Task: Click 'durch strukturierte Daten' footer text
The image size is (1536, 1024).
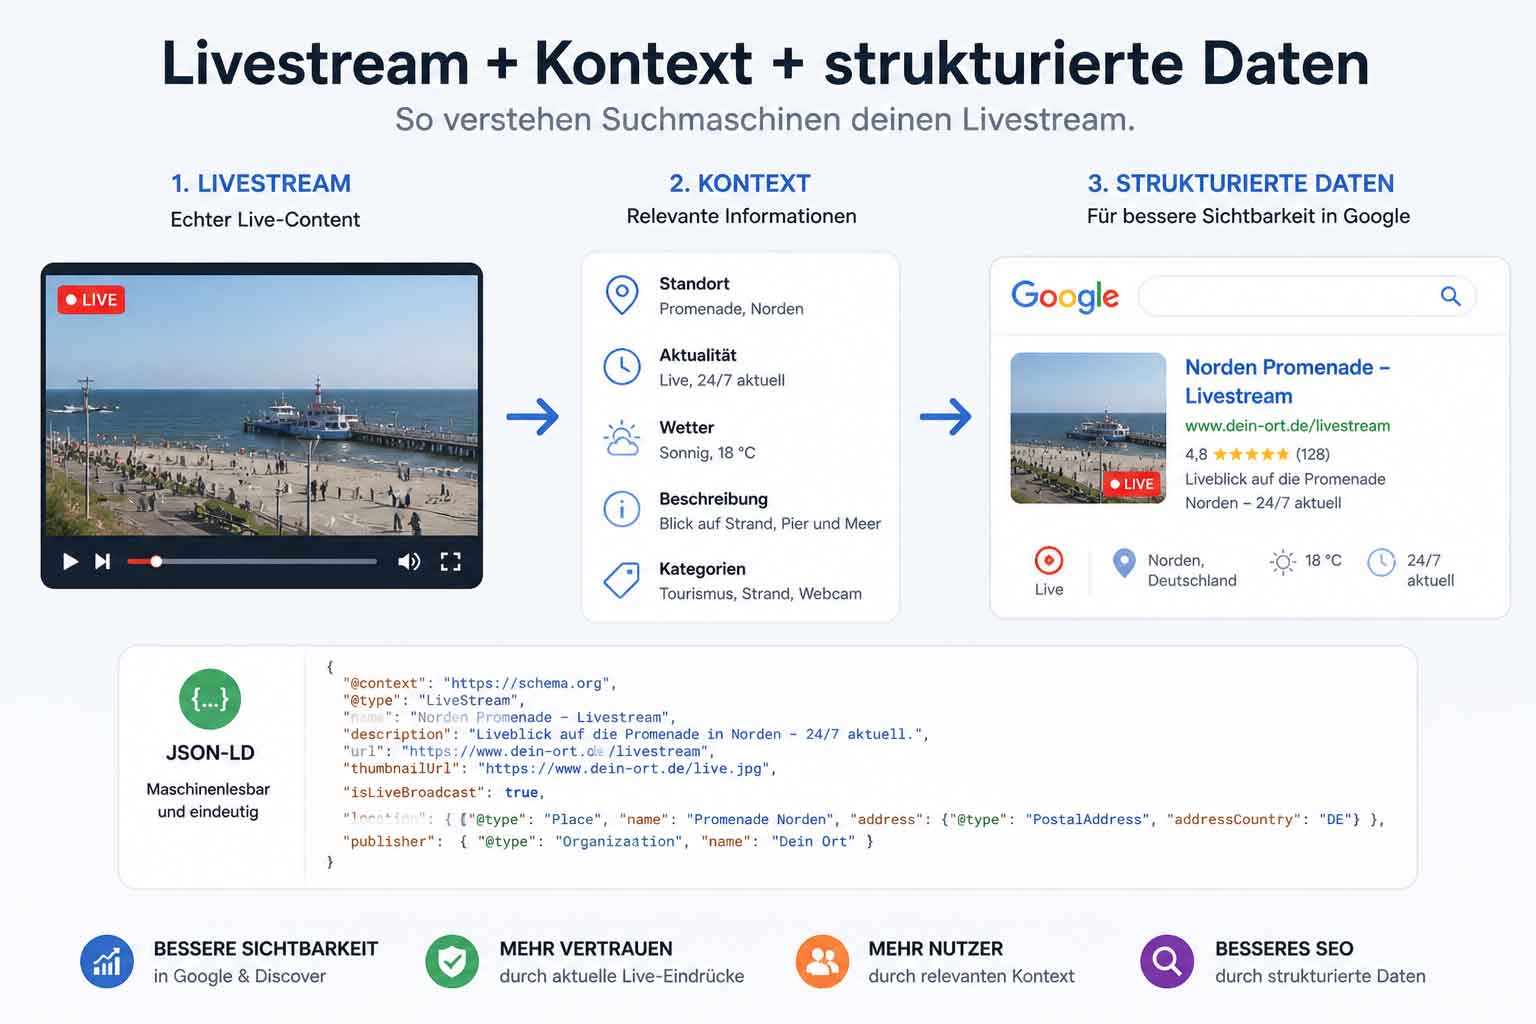Action: 1320,976
